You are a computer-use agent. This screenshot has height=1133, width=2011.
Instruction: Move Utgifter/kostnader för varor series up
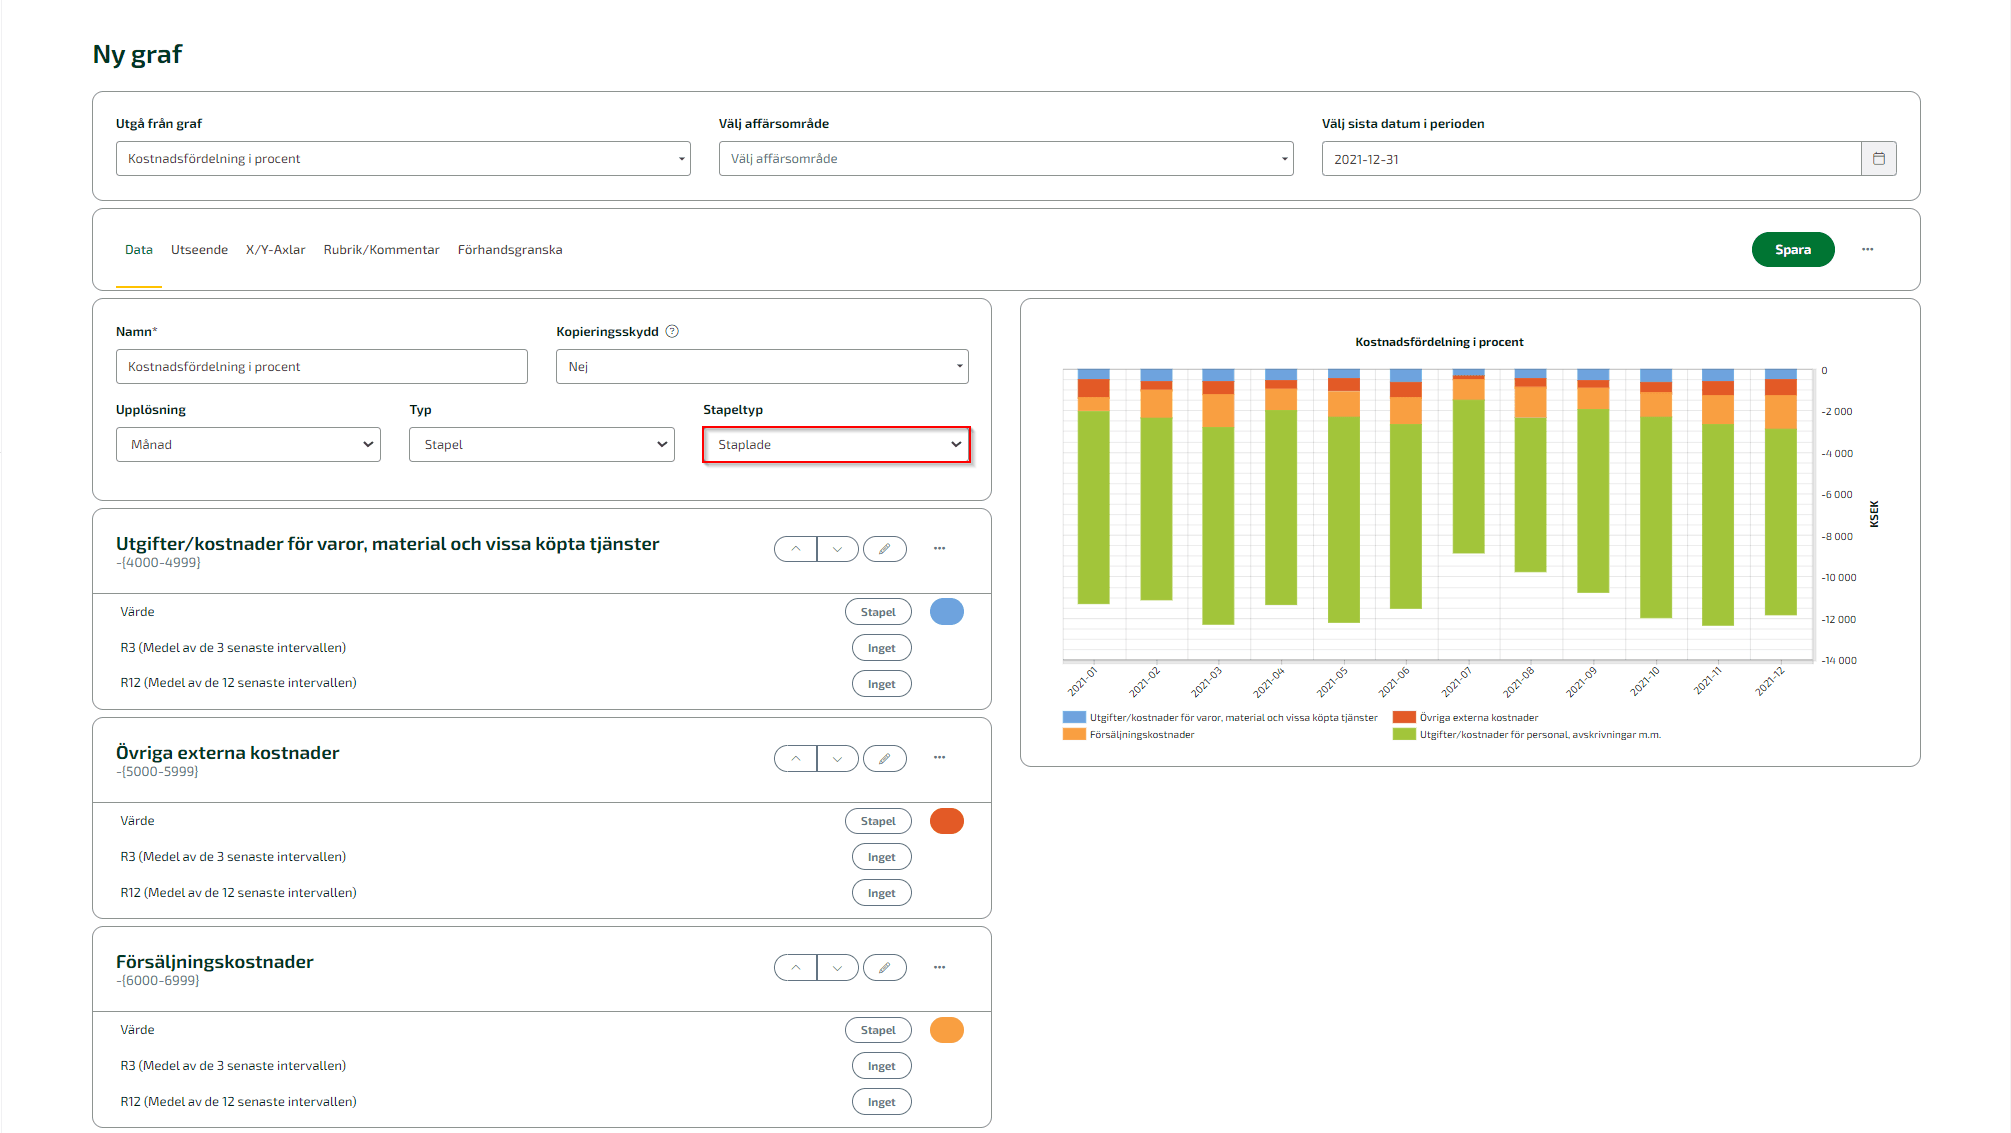point(795,549)
